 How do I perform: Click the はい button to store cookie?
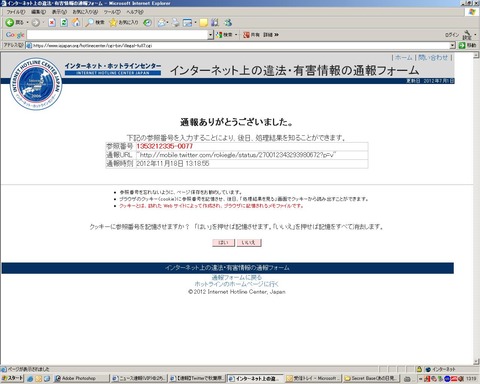[223, 243]
